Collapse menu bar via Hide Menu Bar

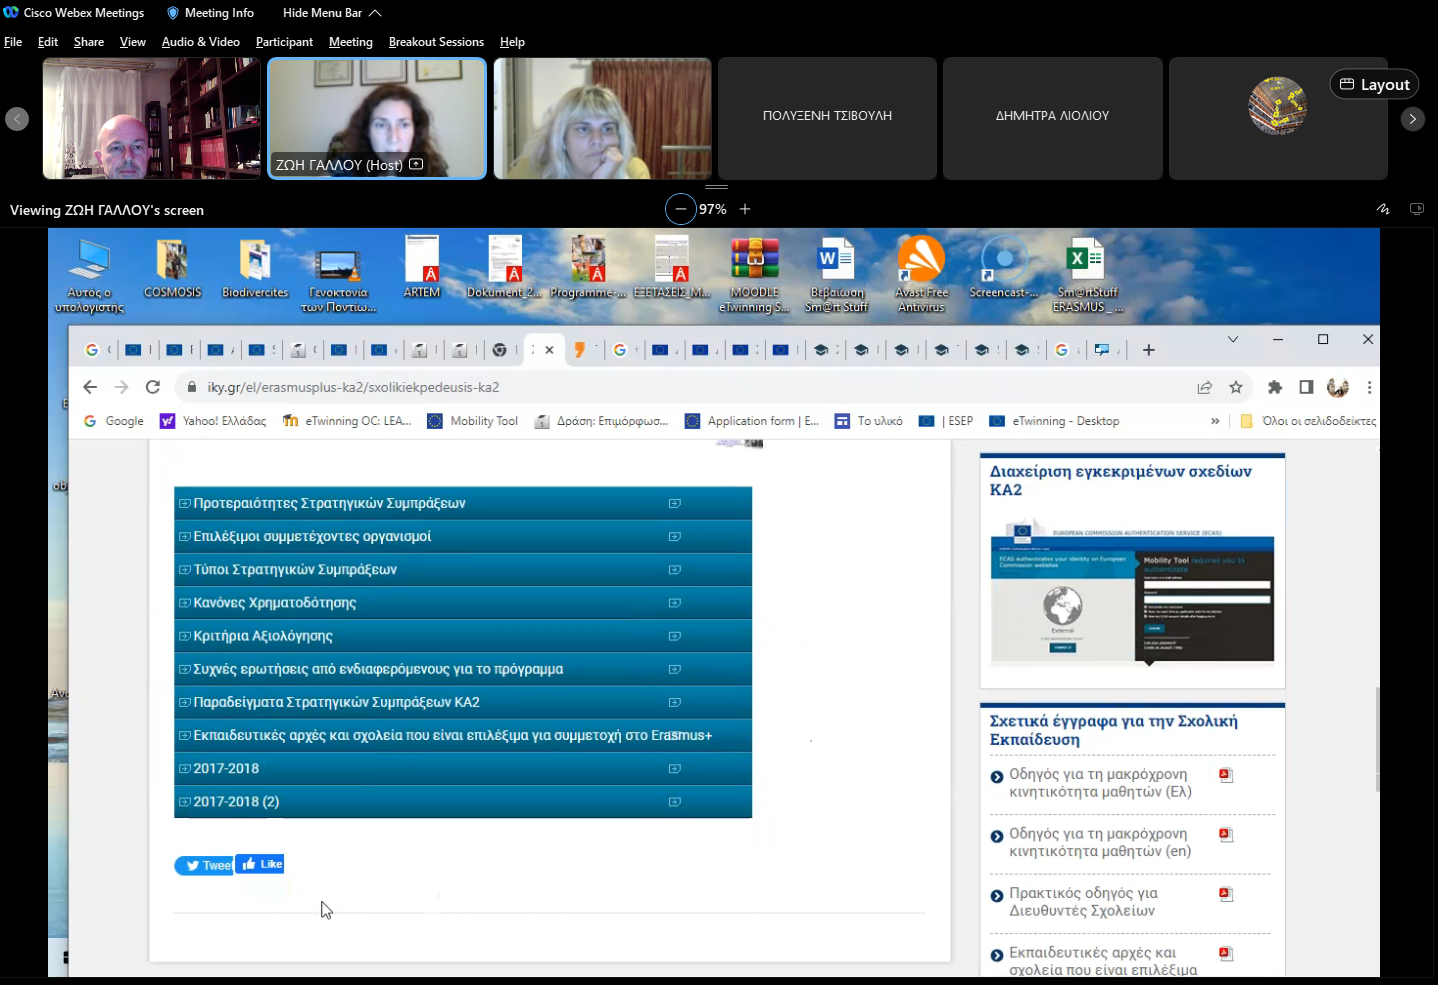pyautogui.click(x=332, y=13)
